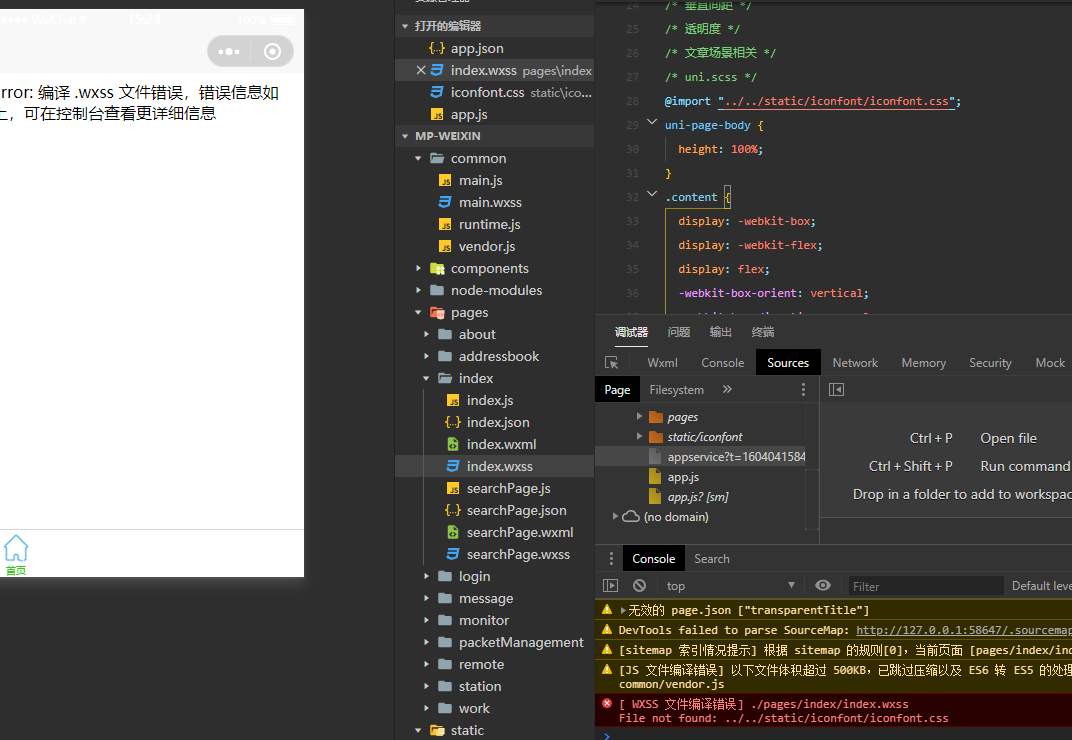Show more Sources navigator tabs chevron
The height and width of the screenshot is (740, 1072).
(x=727, y=389)
